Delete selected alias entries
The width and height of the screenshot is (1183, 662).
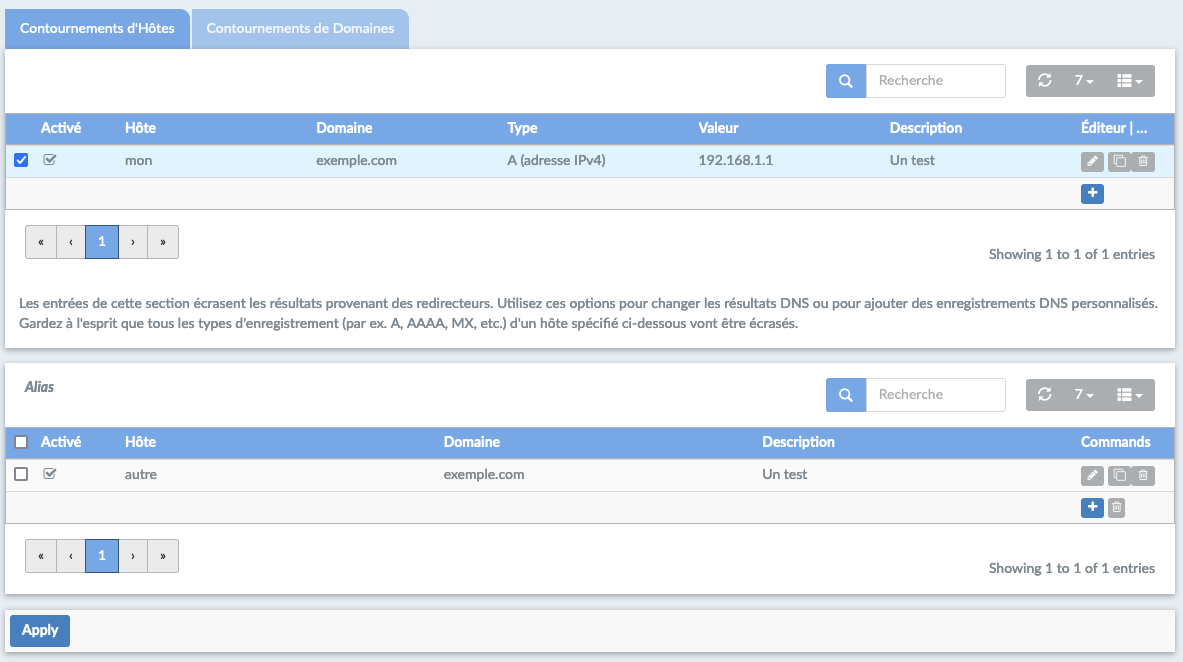[1117, 507]
